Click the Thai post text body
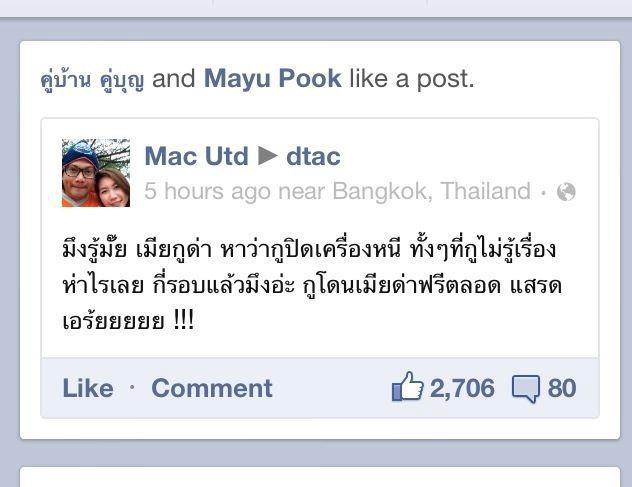This screenshot has width=632, height=487. point(312,285)
